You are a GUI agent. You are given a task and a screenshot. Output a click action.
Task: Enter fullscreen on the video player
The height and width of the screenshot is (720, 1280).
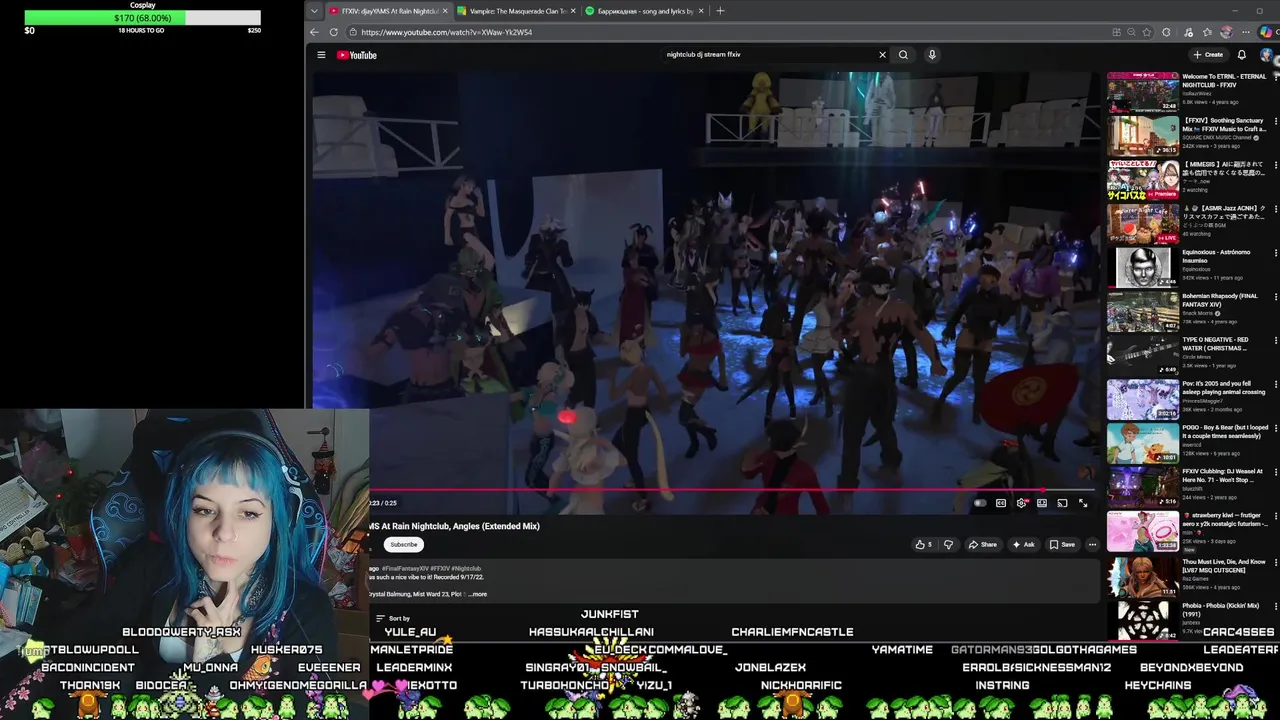click(1083, 503)
